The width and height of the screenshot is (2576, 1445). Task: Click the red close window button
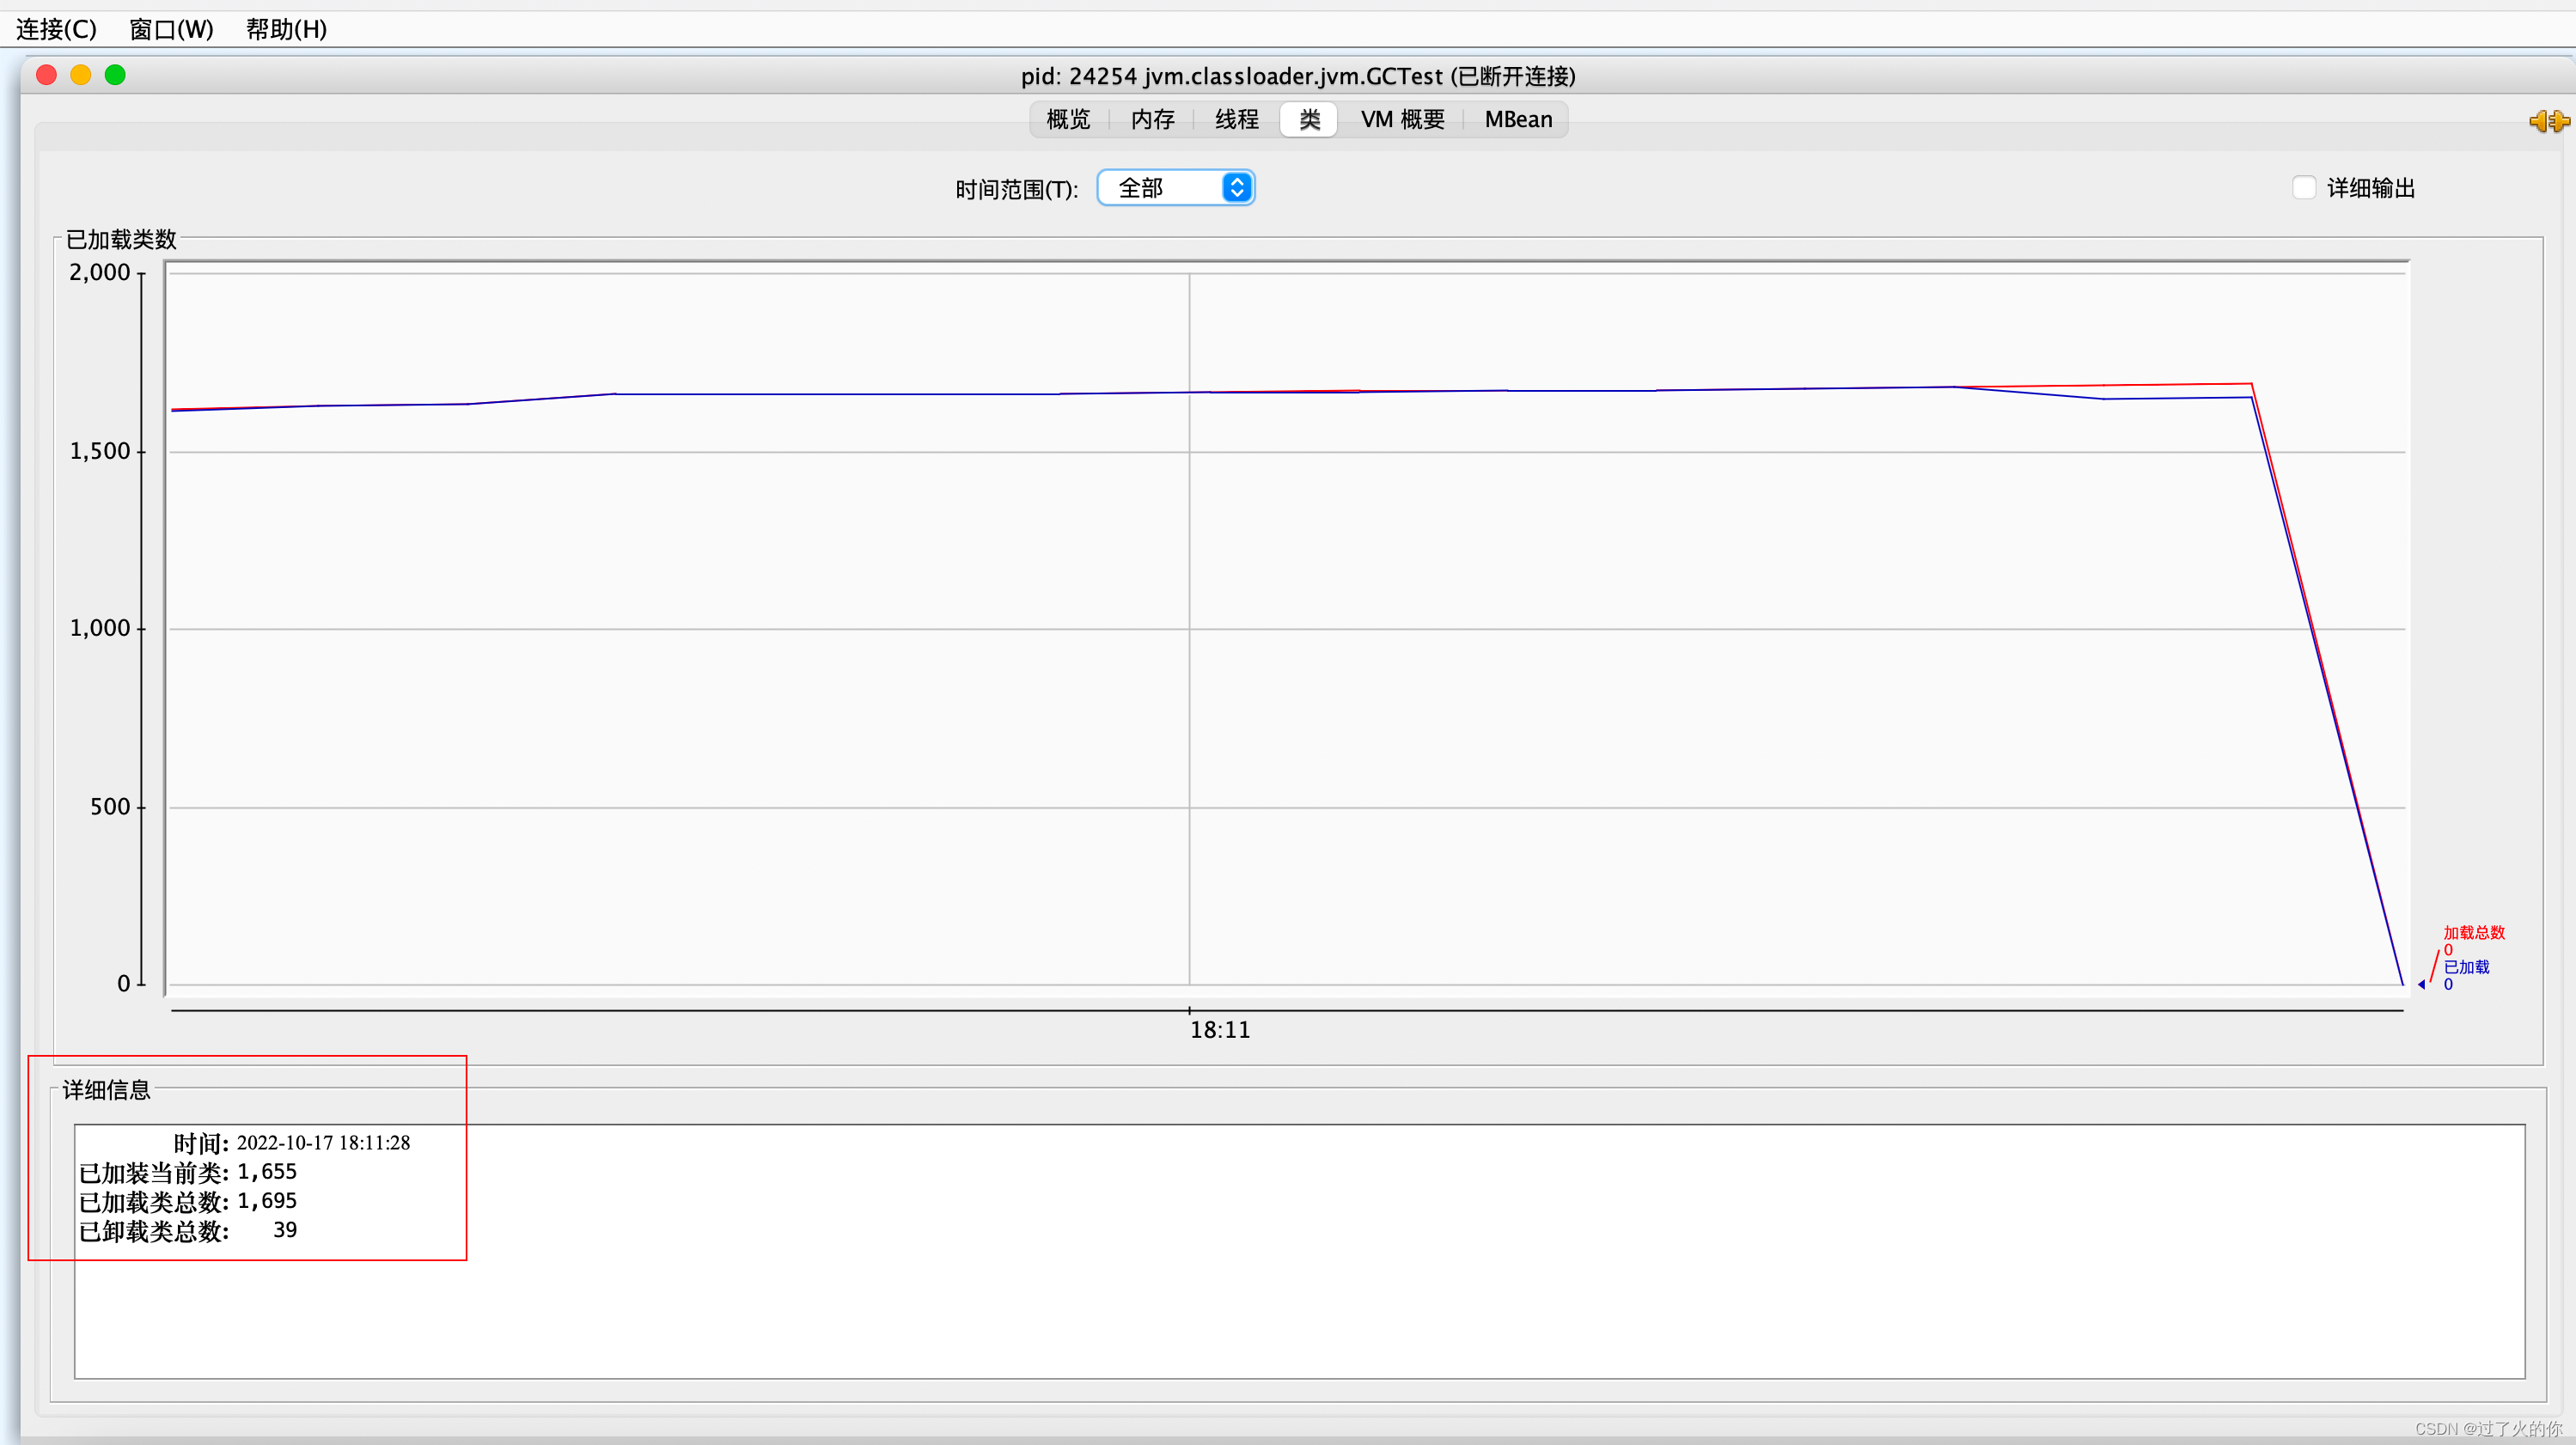[x=46, y=75]
